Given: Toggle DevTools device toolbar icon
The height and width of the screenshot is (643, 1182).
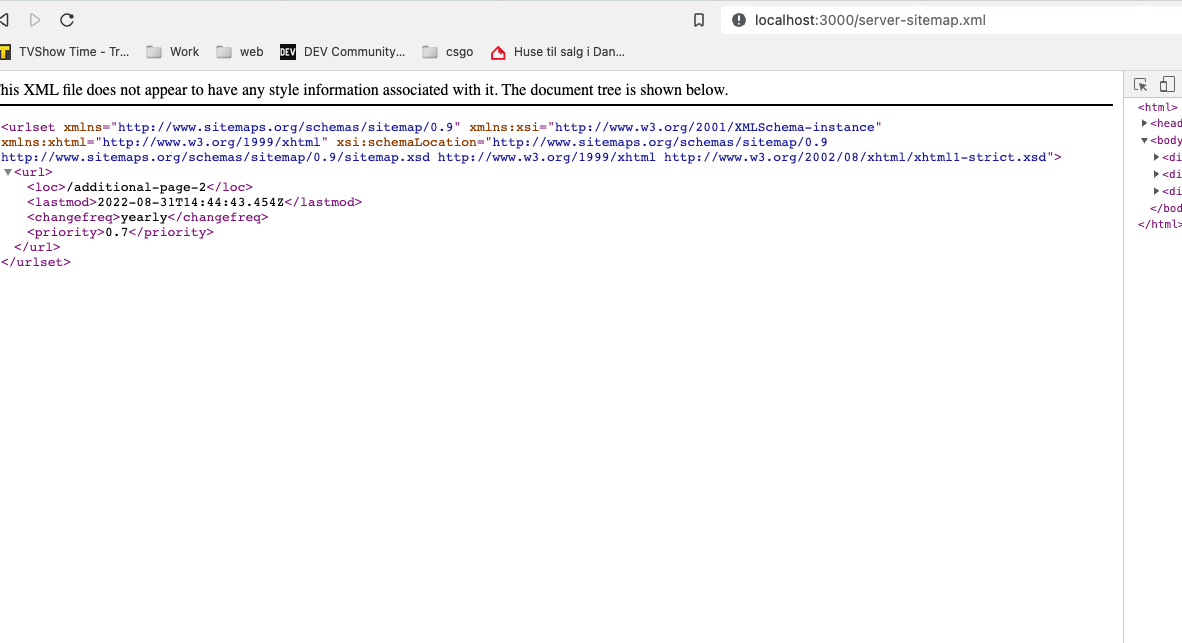Looking at the screenshot, I should 1167,84.
